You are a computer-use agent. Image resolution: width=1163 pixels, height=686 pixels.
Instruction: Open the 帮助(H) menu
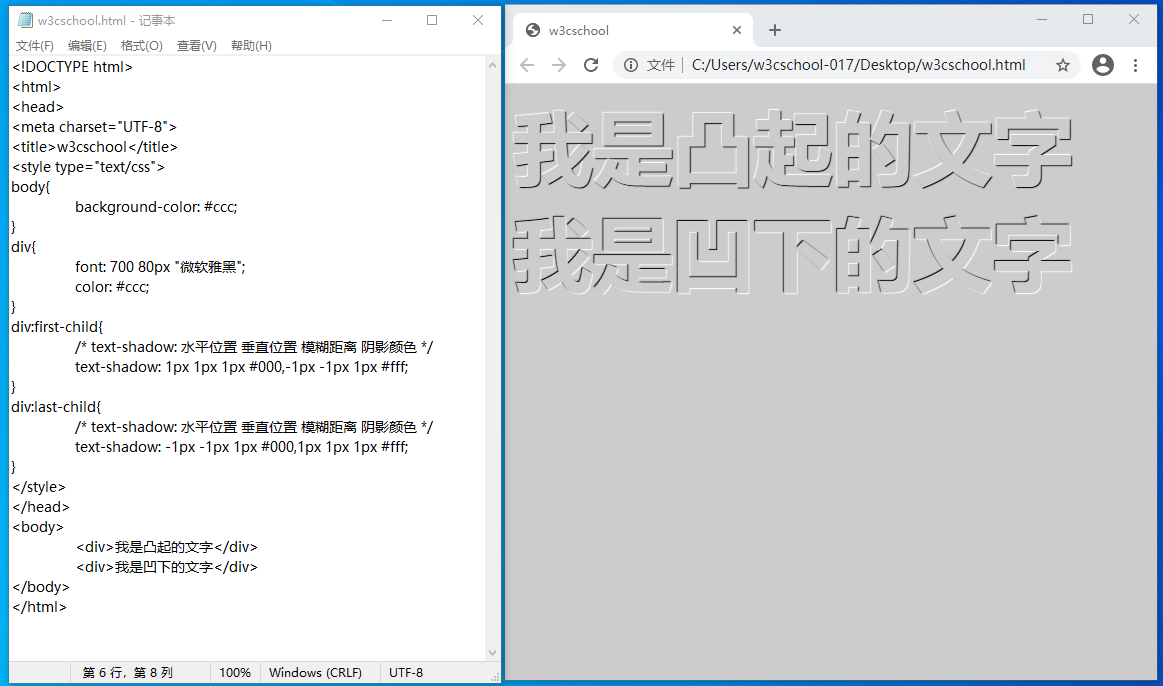pyautogui.click(x=251, y=46)
